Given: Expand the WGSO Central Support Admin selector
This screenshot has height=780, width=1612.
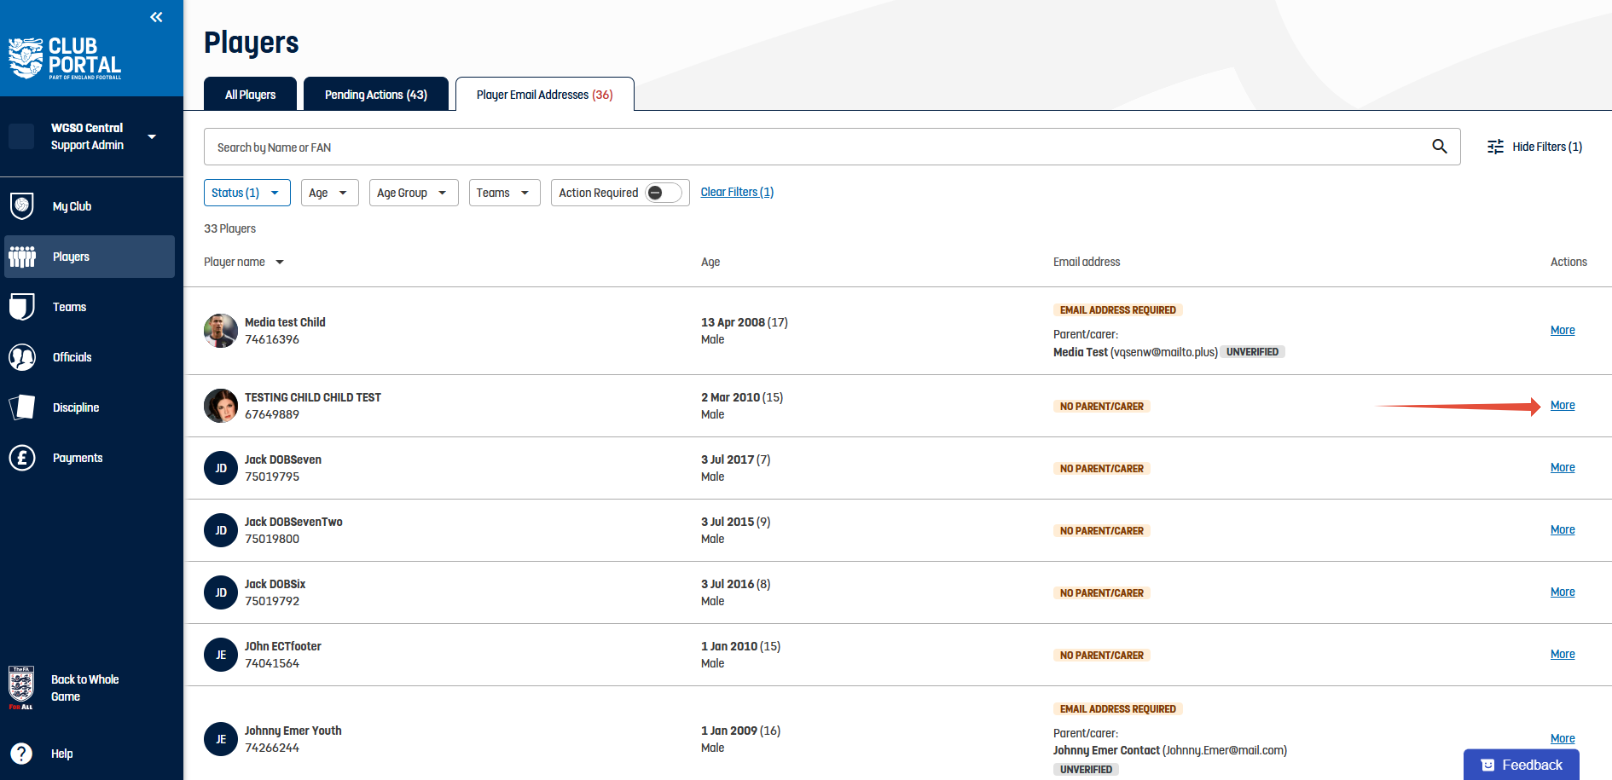Looking at the screenshot, I should point(152,137).
